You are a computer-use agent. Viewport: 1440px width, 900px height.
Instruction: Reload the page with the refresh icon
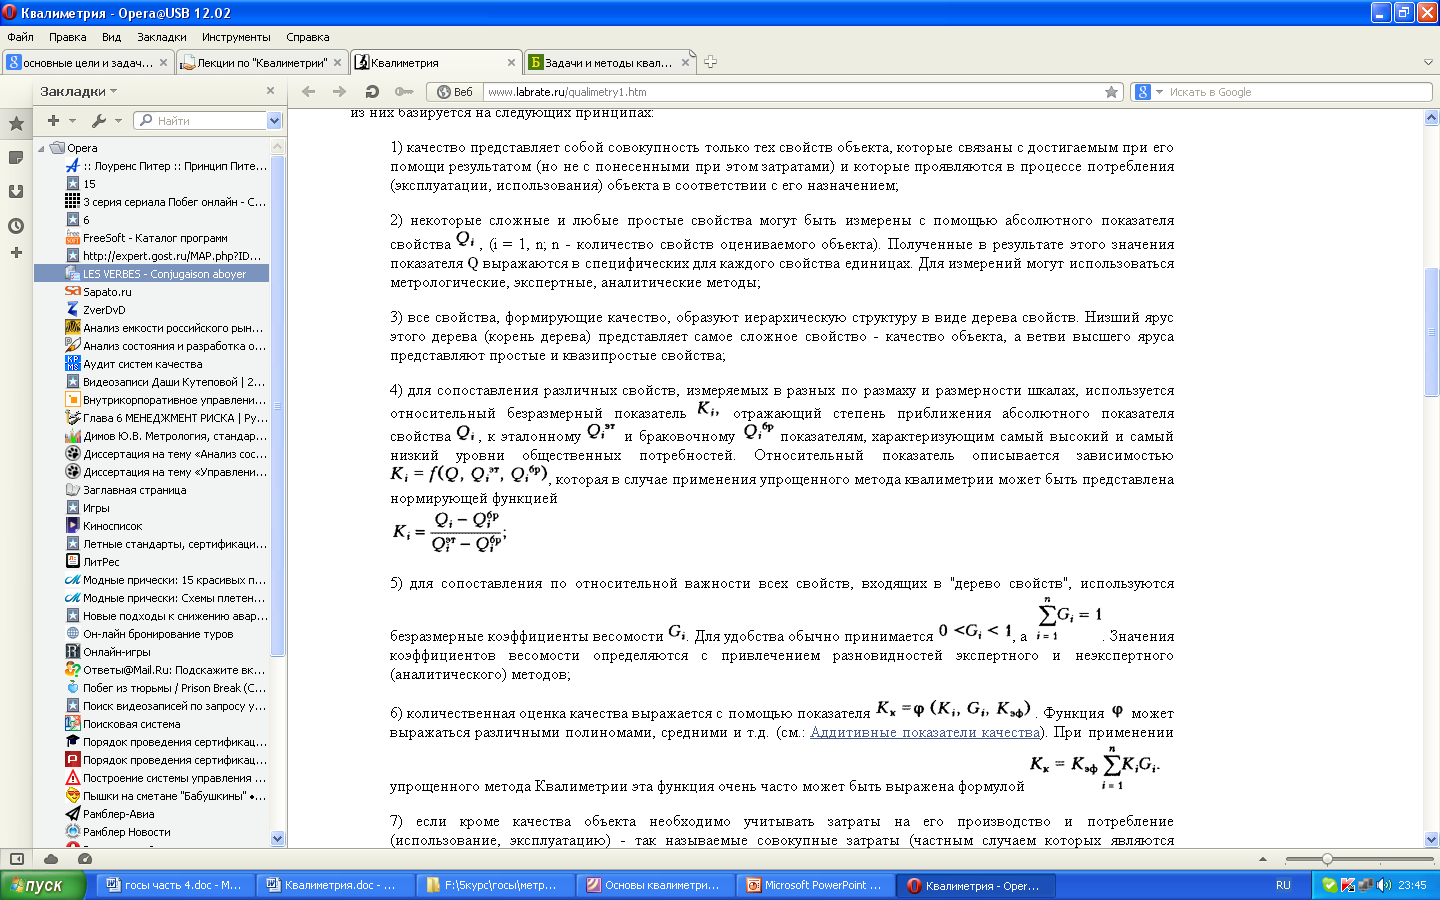(x=372, y=91)
